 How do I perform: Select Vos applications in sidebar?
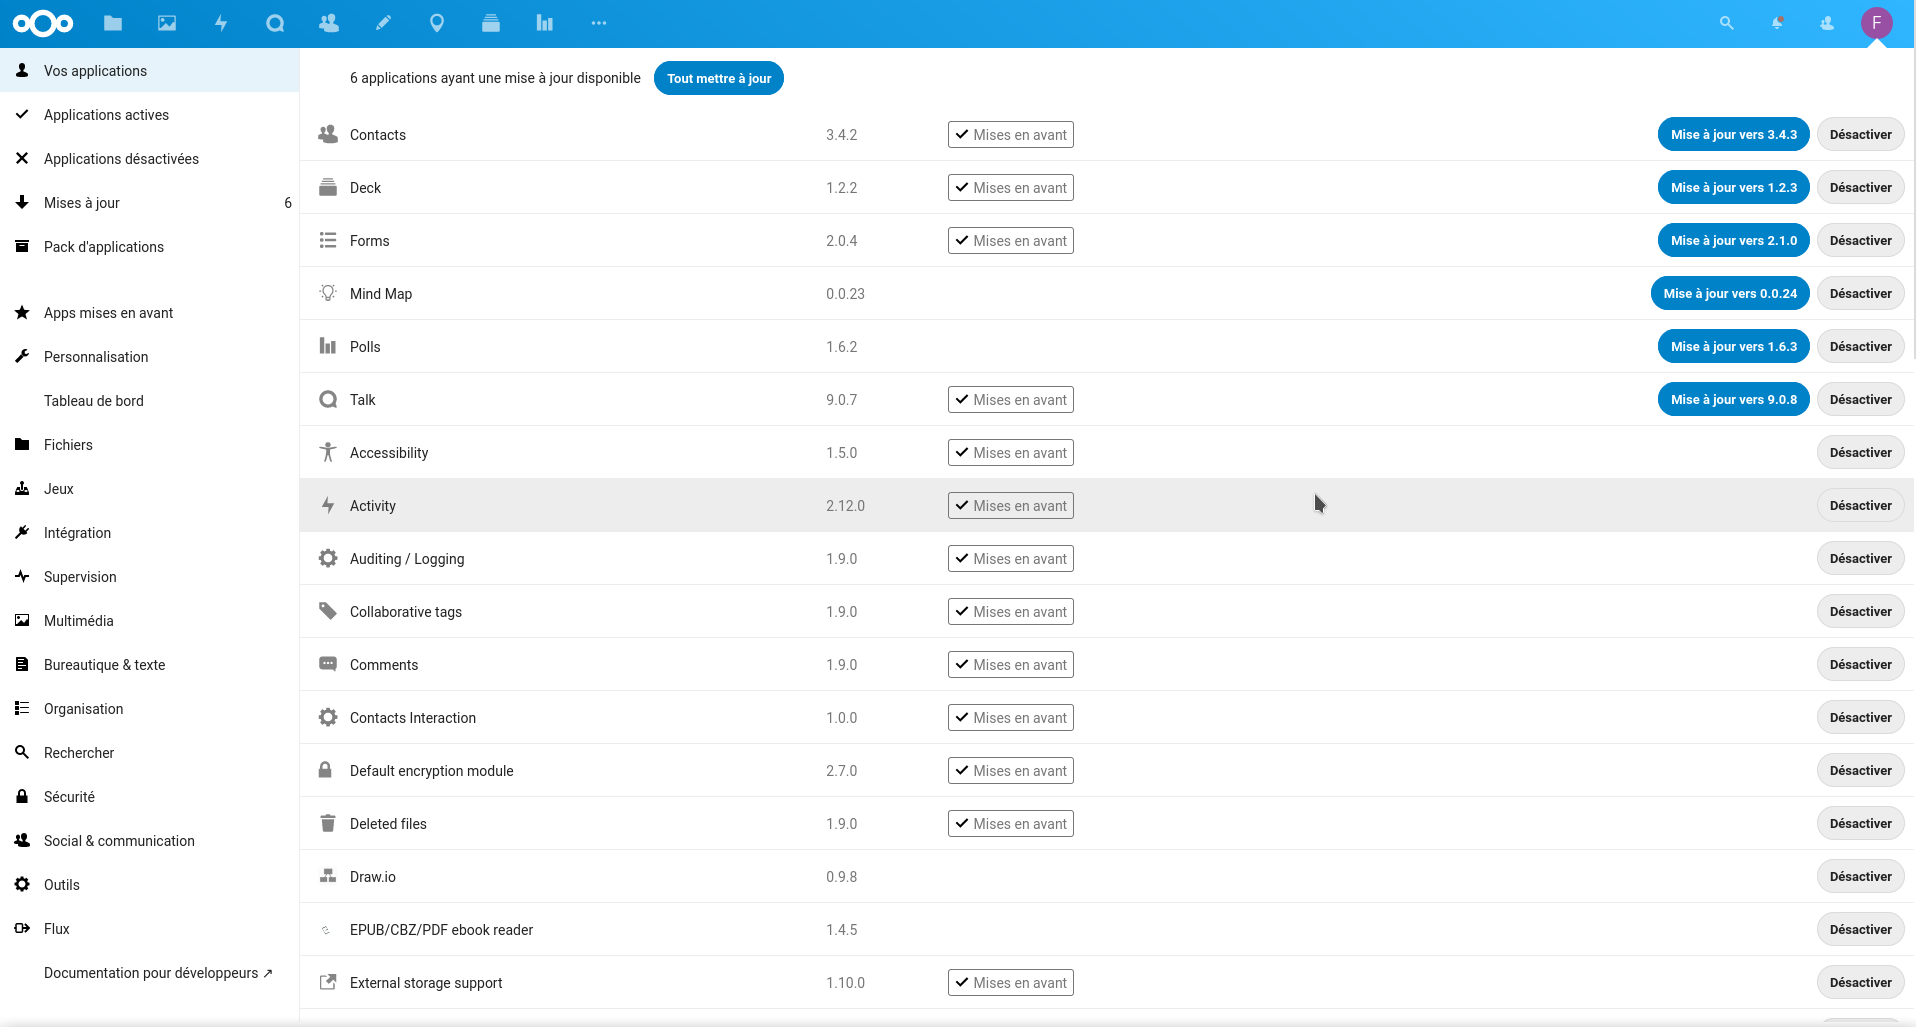point(150,71)
